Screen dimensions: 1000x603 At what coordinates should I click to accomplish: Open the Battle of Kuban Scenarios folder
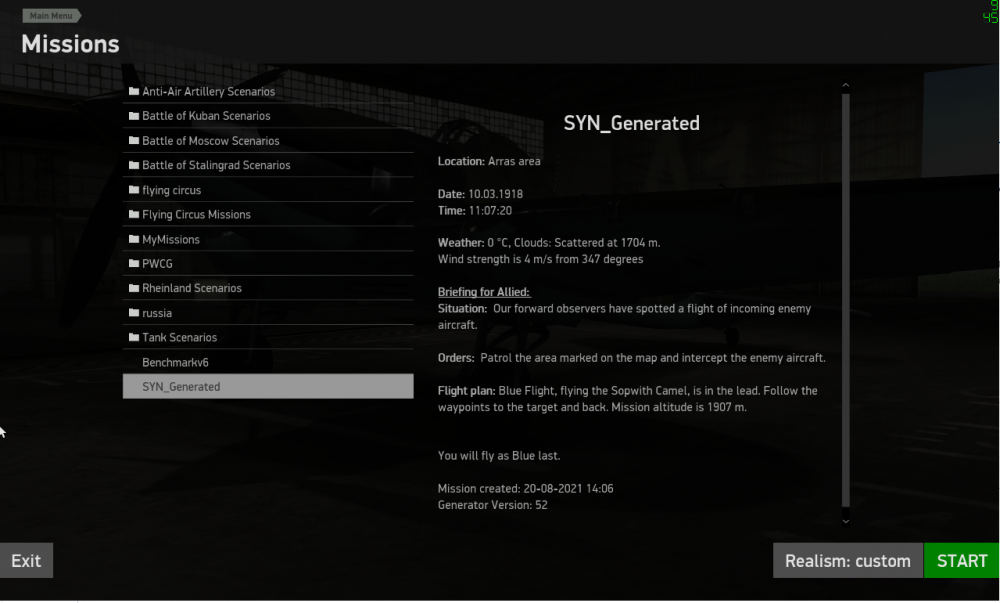268,116
